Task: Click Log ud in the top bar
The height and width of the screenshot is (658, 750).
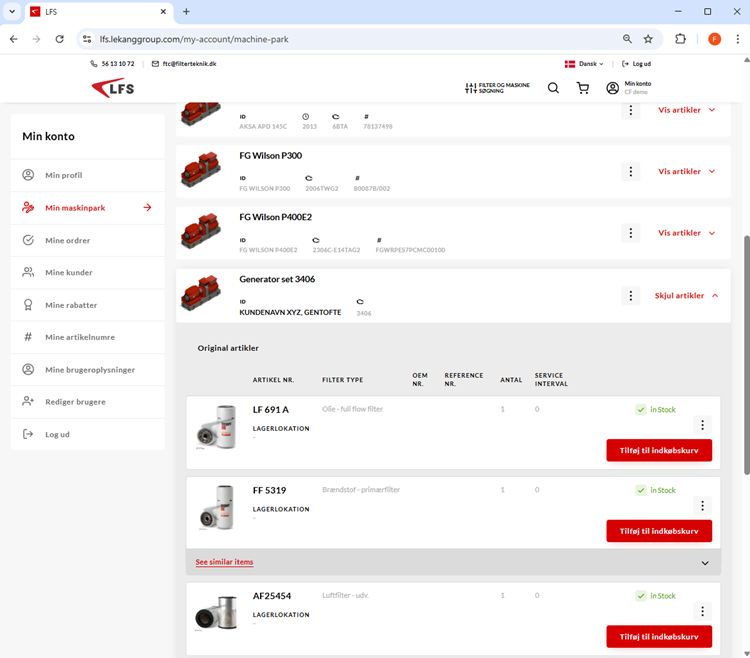Action: [x=636, y=64]
